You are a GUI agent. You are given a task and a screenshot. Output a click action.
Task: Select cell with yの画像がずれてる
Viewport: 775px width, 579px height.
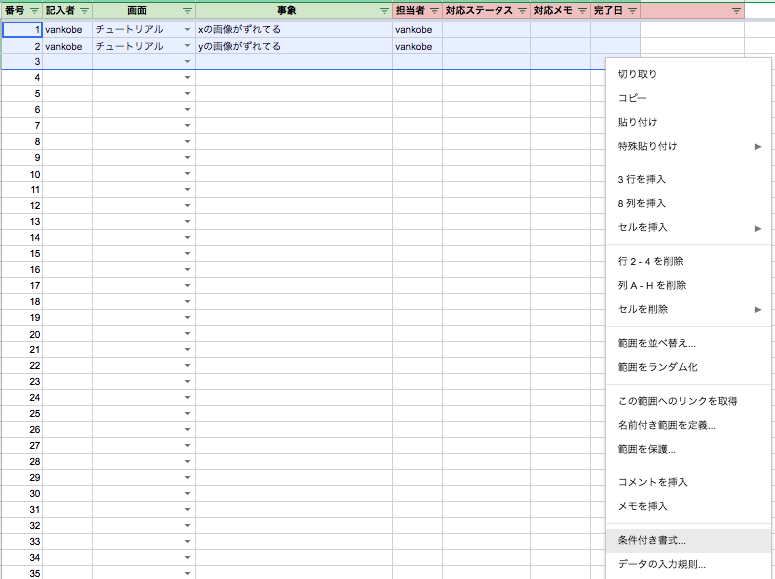coord(294,46)
